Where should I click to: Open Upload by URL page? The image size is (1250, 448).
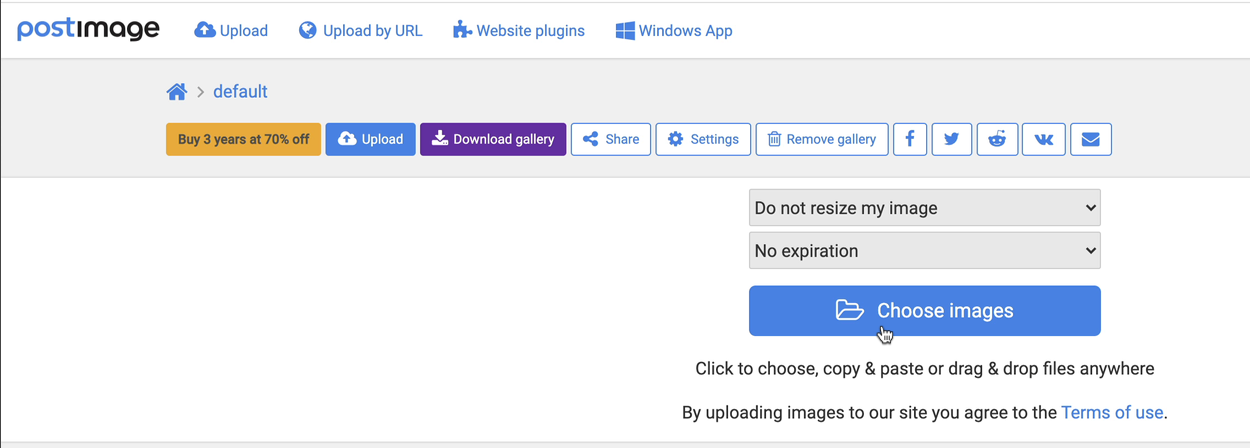pos(361,31)
